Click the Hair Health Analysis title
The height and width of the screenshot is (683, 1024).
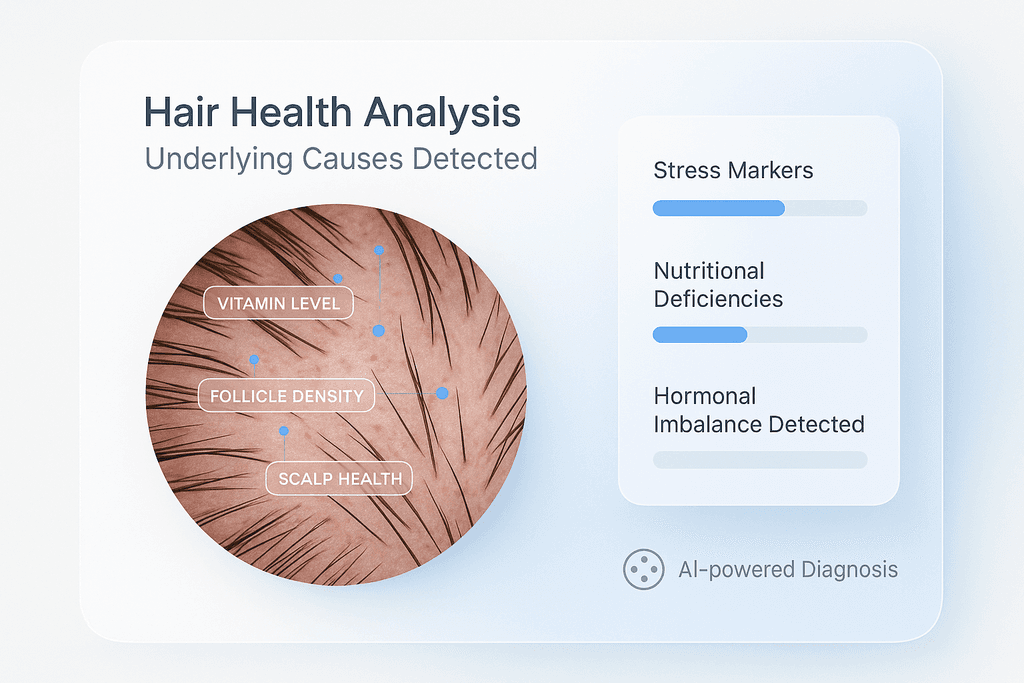pos(333,112)
